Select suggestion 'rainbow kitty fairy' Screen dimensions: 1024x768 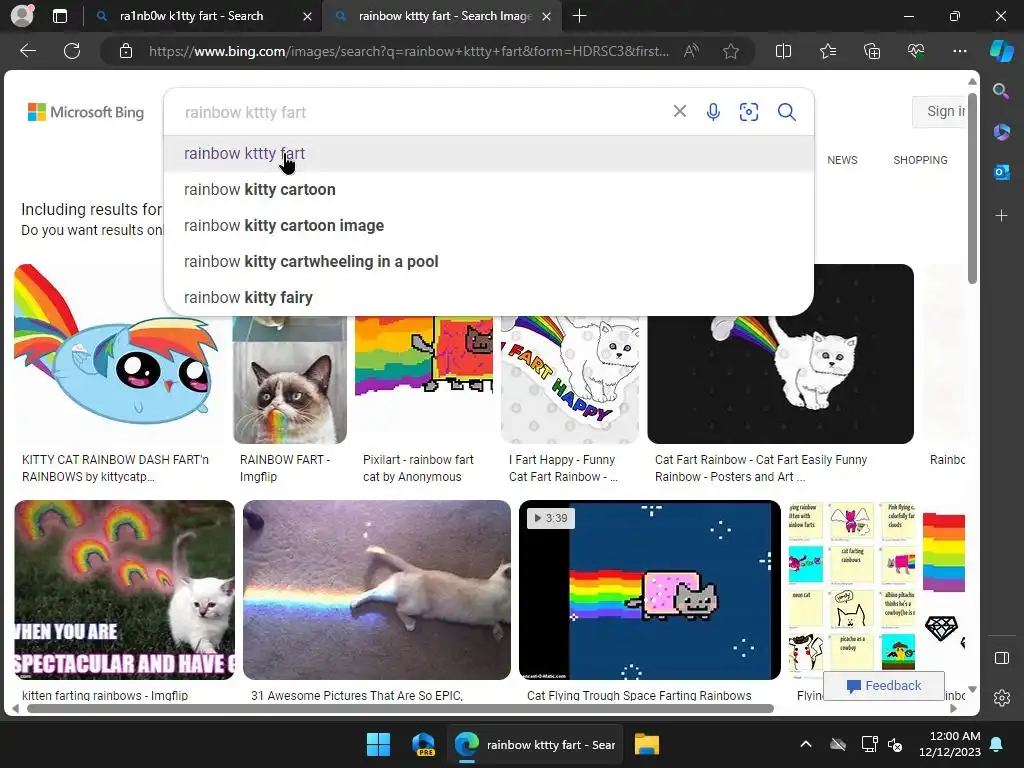(x=488, y=297)
